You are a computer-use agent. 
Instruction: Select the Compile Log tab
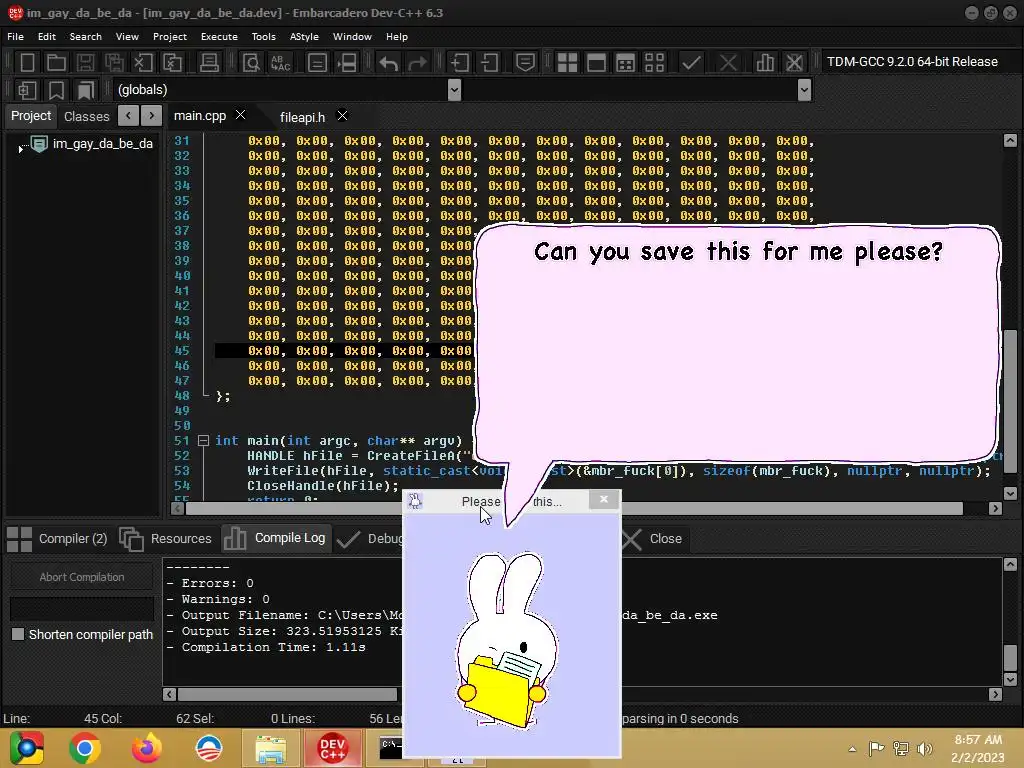coord(276,538)
